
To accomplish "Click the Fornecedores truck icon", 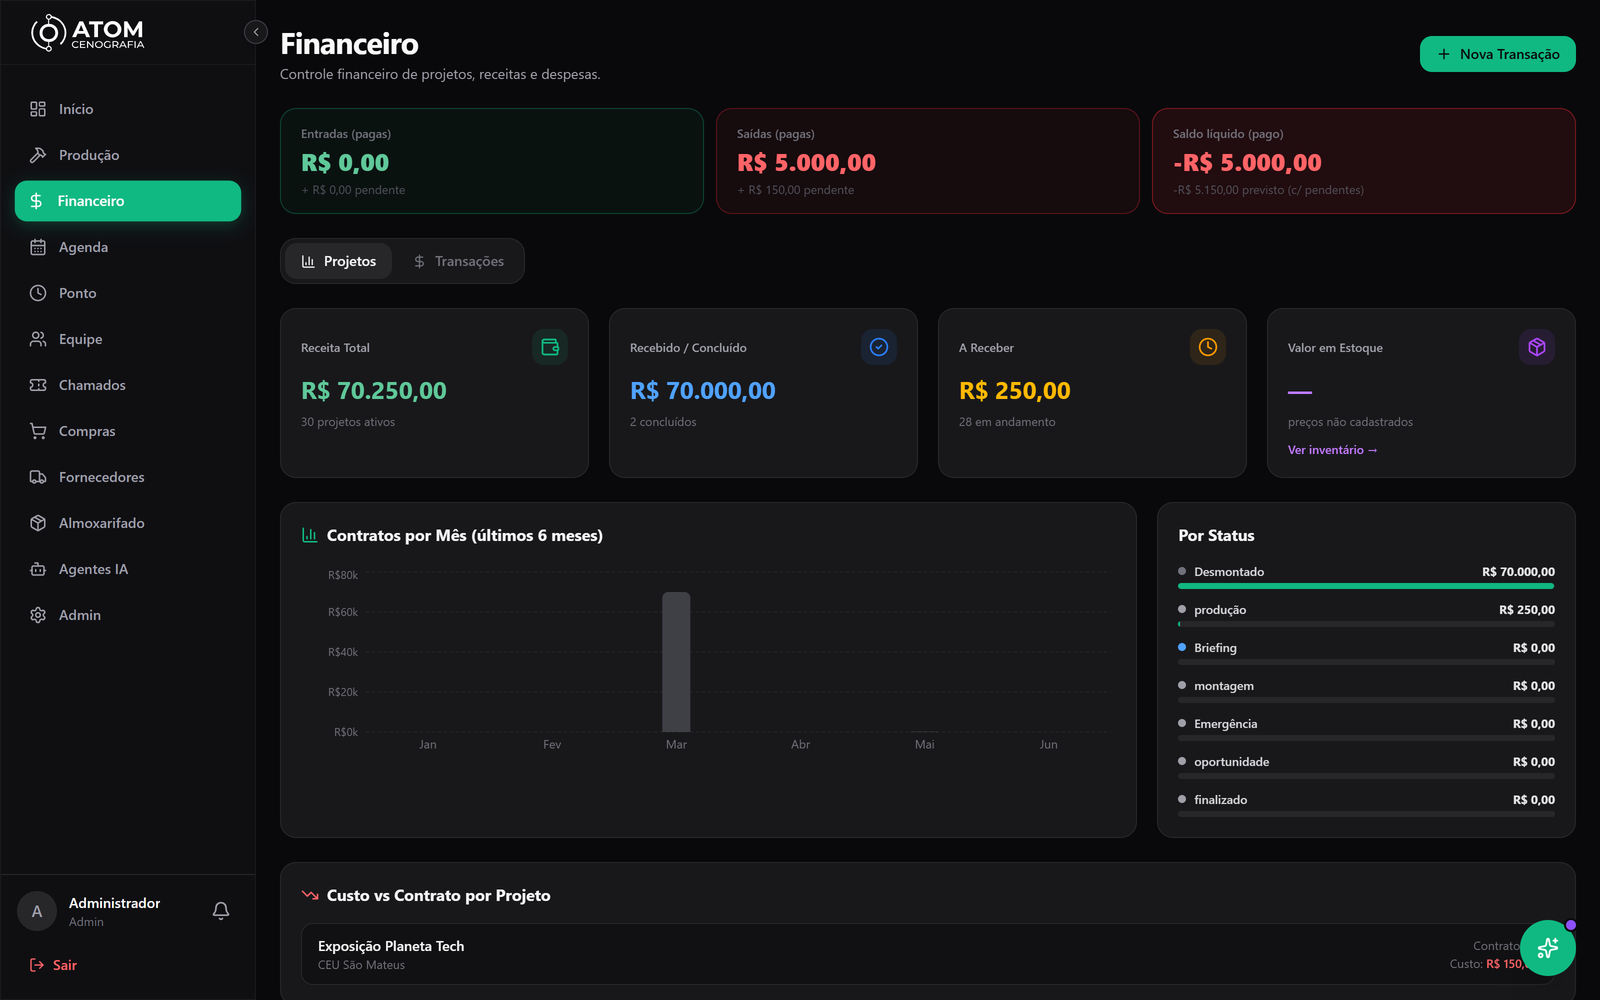I will (x=38, y=477).
